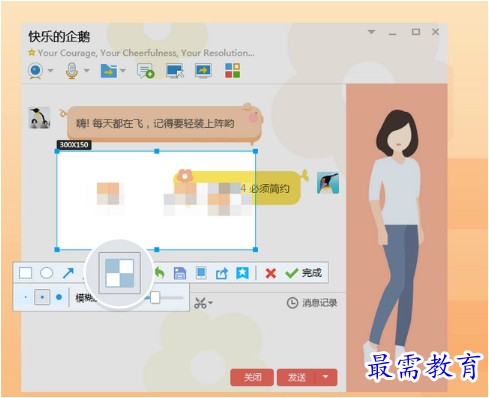This screenshot has height=398, width=489.
Task: Select the rectangle drawing tool
Action: click(26, 273)
